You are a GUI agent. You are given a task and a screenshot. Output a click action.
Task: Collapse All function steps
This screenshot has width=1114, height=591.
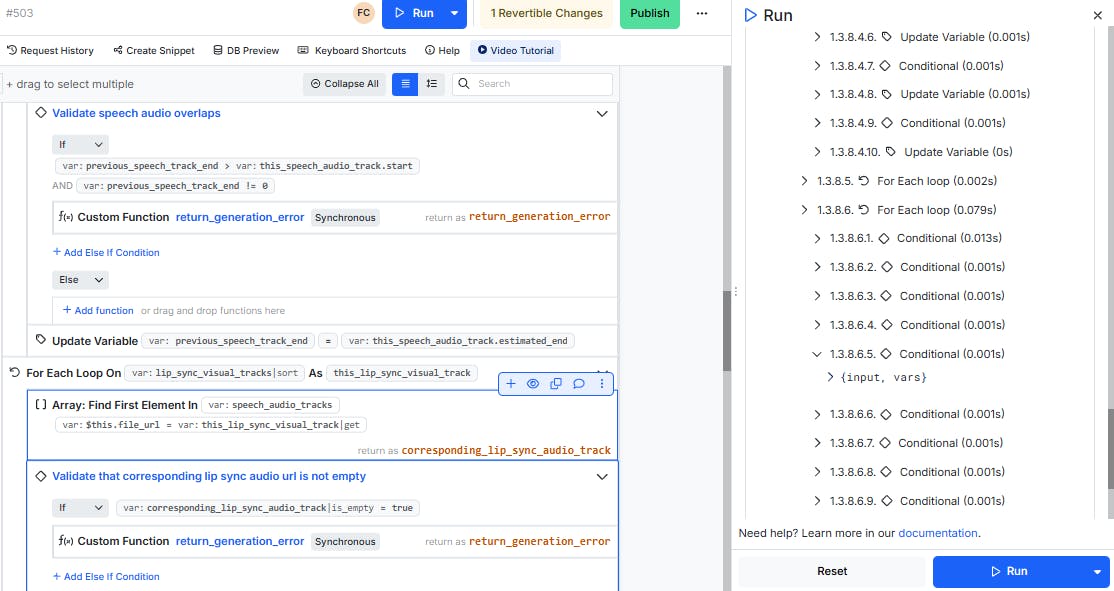pos(345,84)
